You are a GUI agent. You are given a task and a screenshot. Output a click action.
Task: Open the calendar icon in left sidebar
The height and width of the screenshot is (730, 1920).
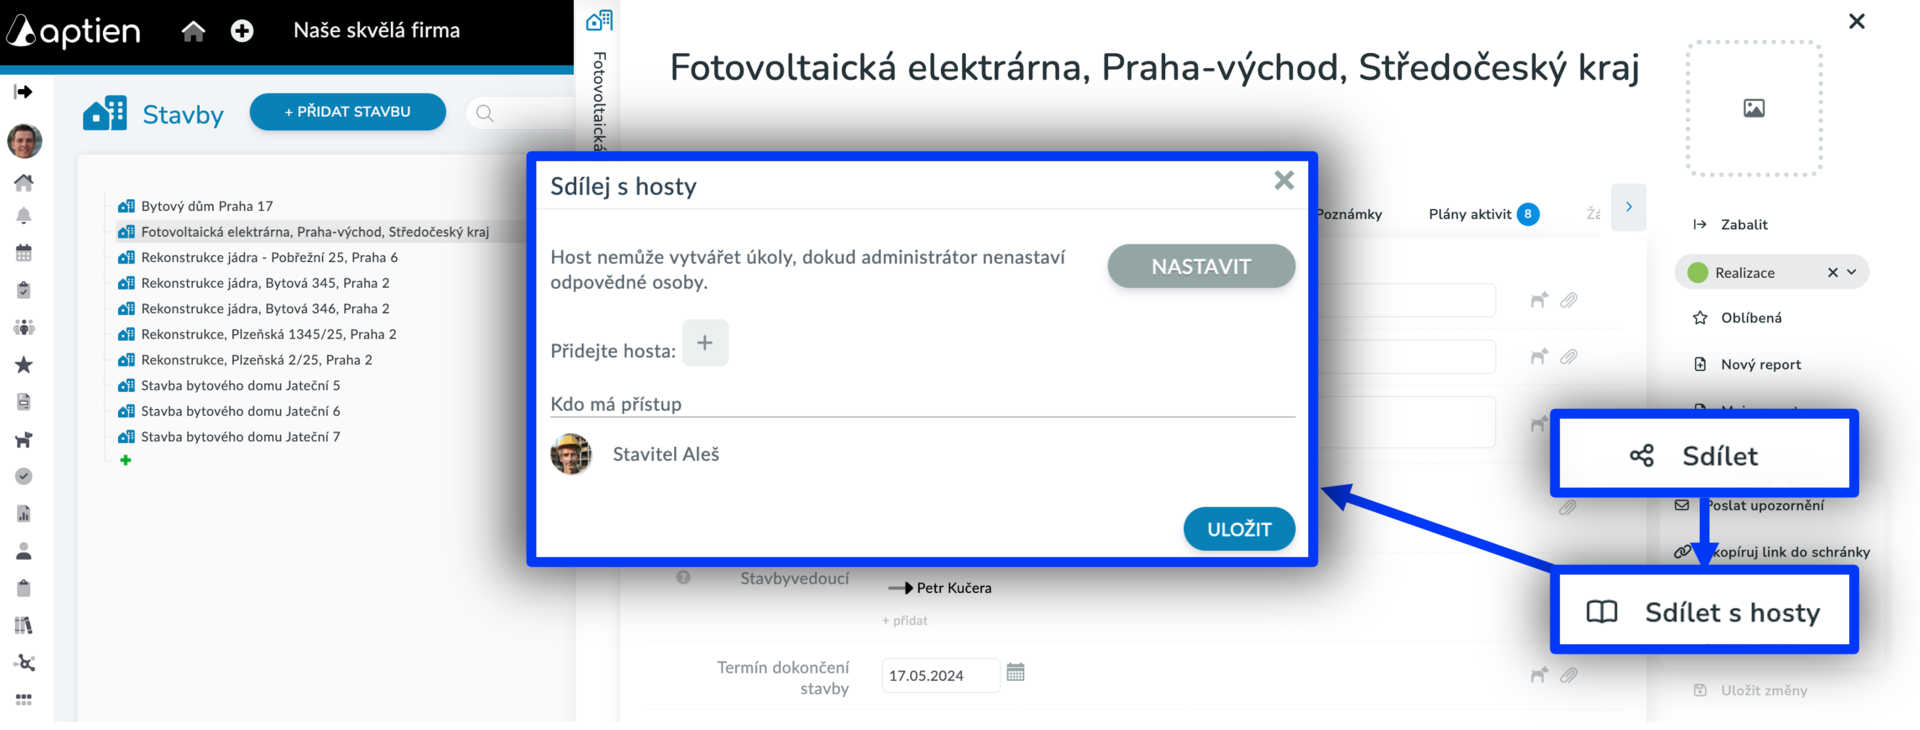24,253
